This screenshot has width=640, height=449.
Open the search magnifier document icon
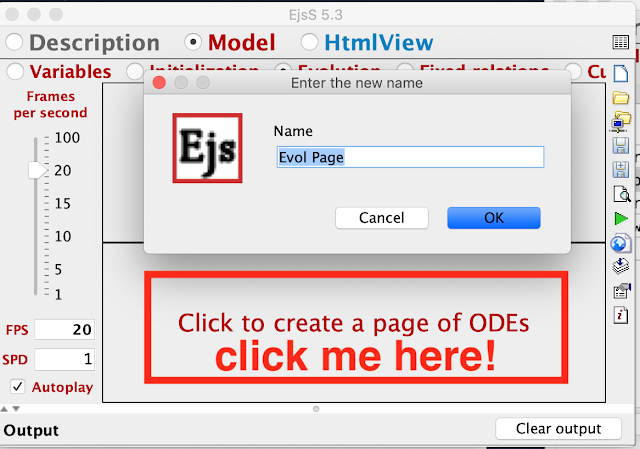(x=622, y=194)
